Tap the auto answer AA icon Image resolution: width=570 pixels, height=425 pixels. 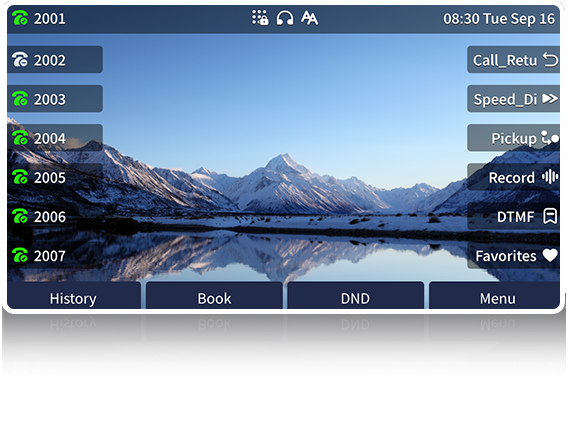click(309, 18)
